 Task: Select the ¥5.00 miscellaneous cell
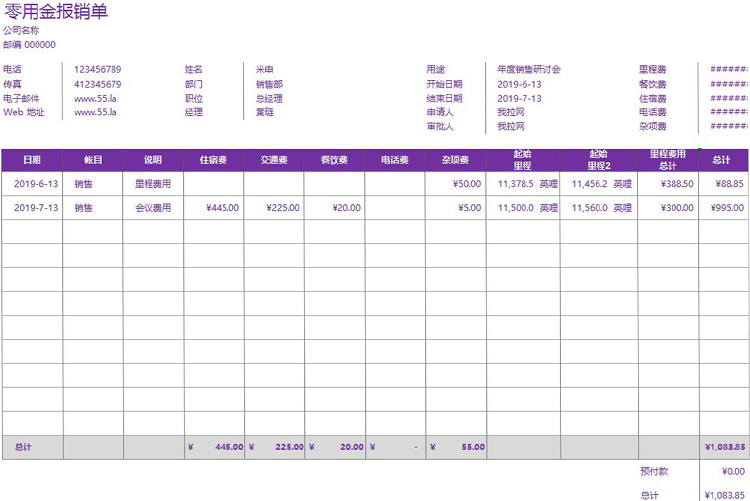pos(455,208)
